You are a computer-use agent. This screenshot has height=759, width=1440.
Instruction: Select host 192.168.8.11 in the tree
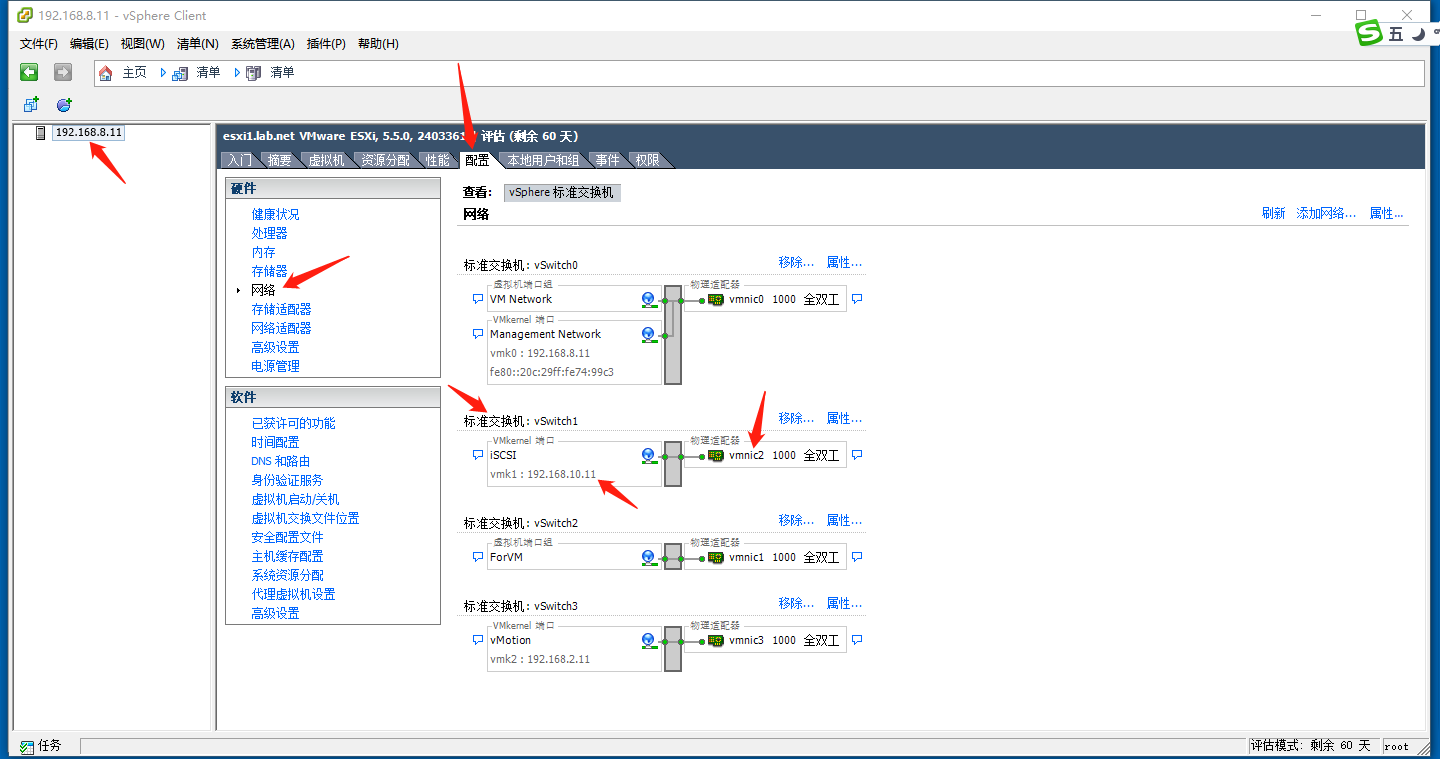(88, 133)
